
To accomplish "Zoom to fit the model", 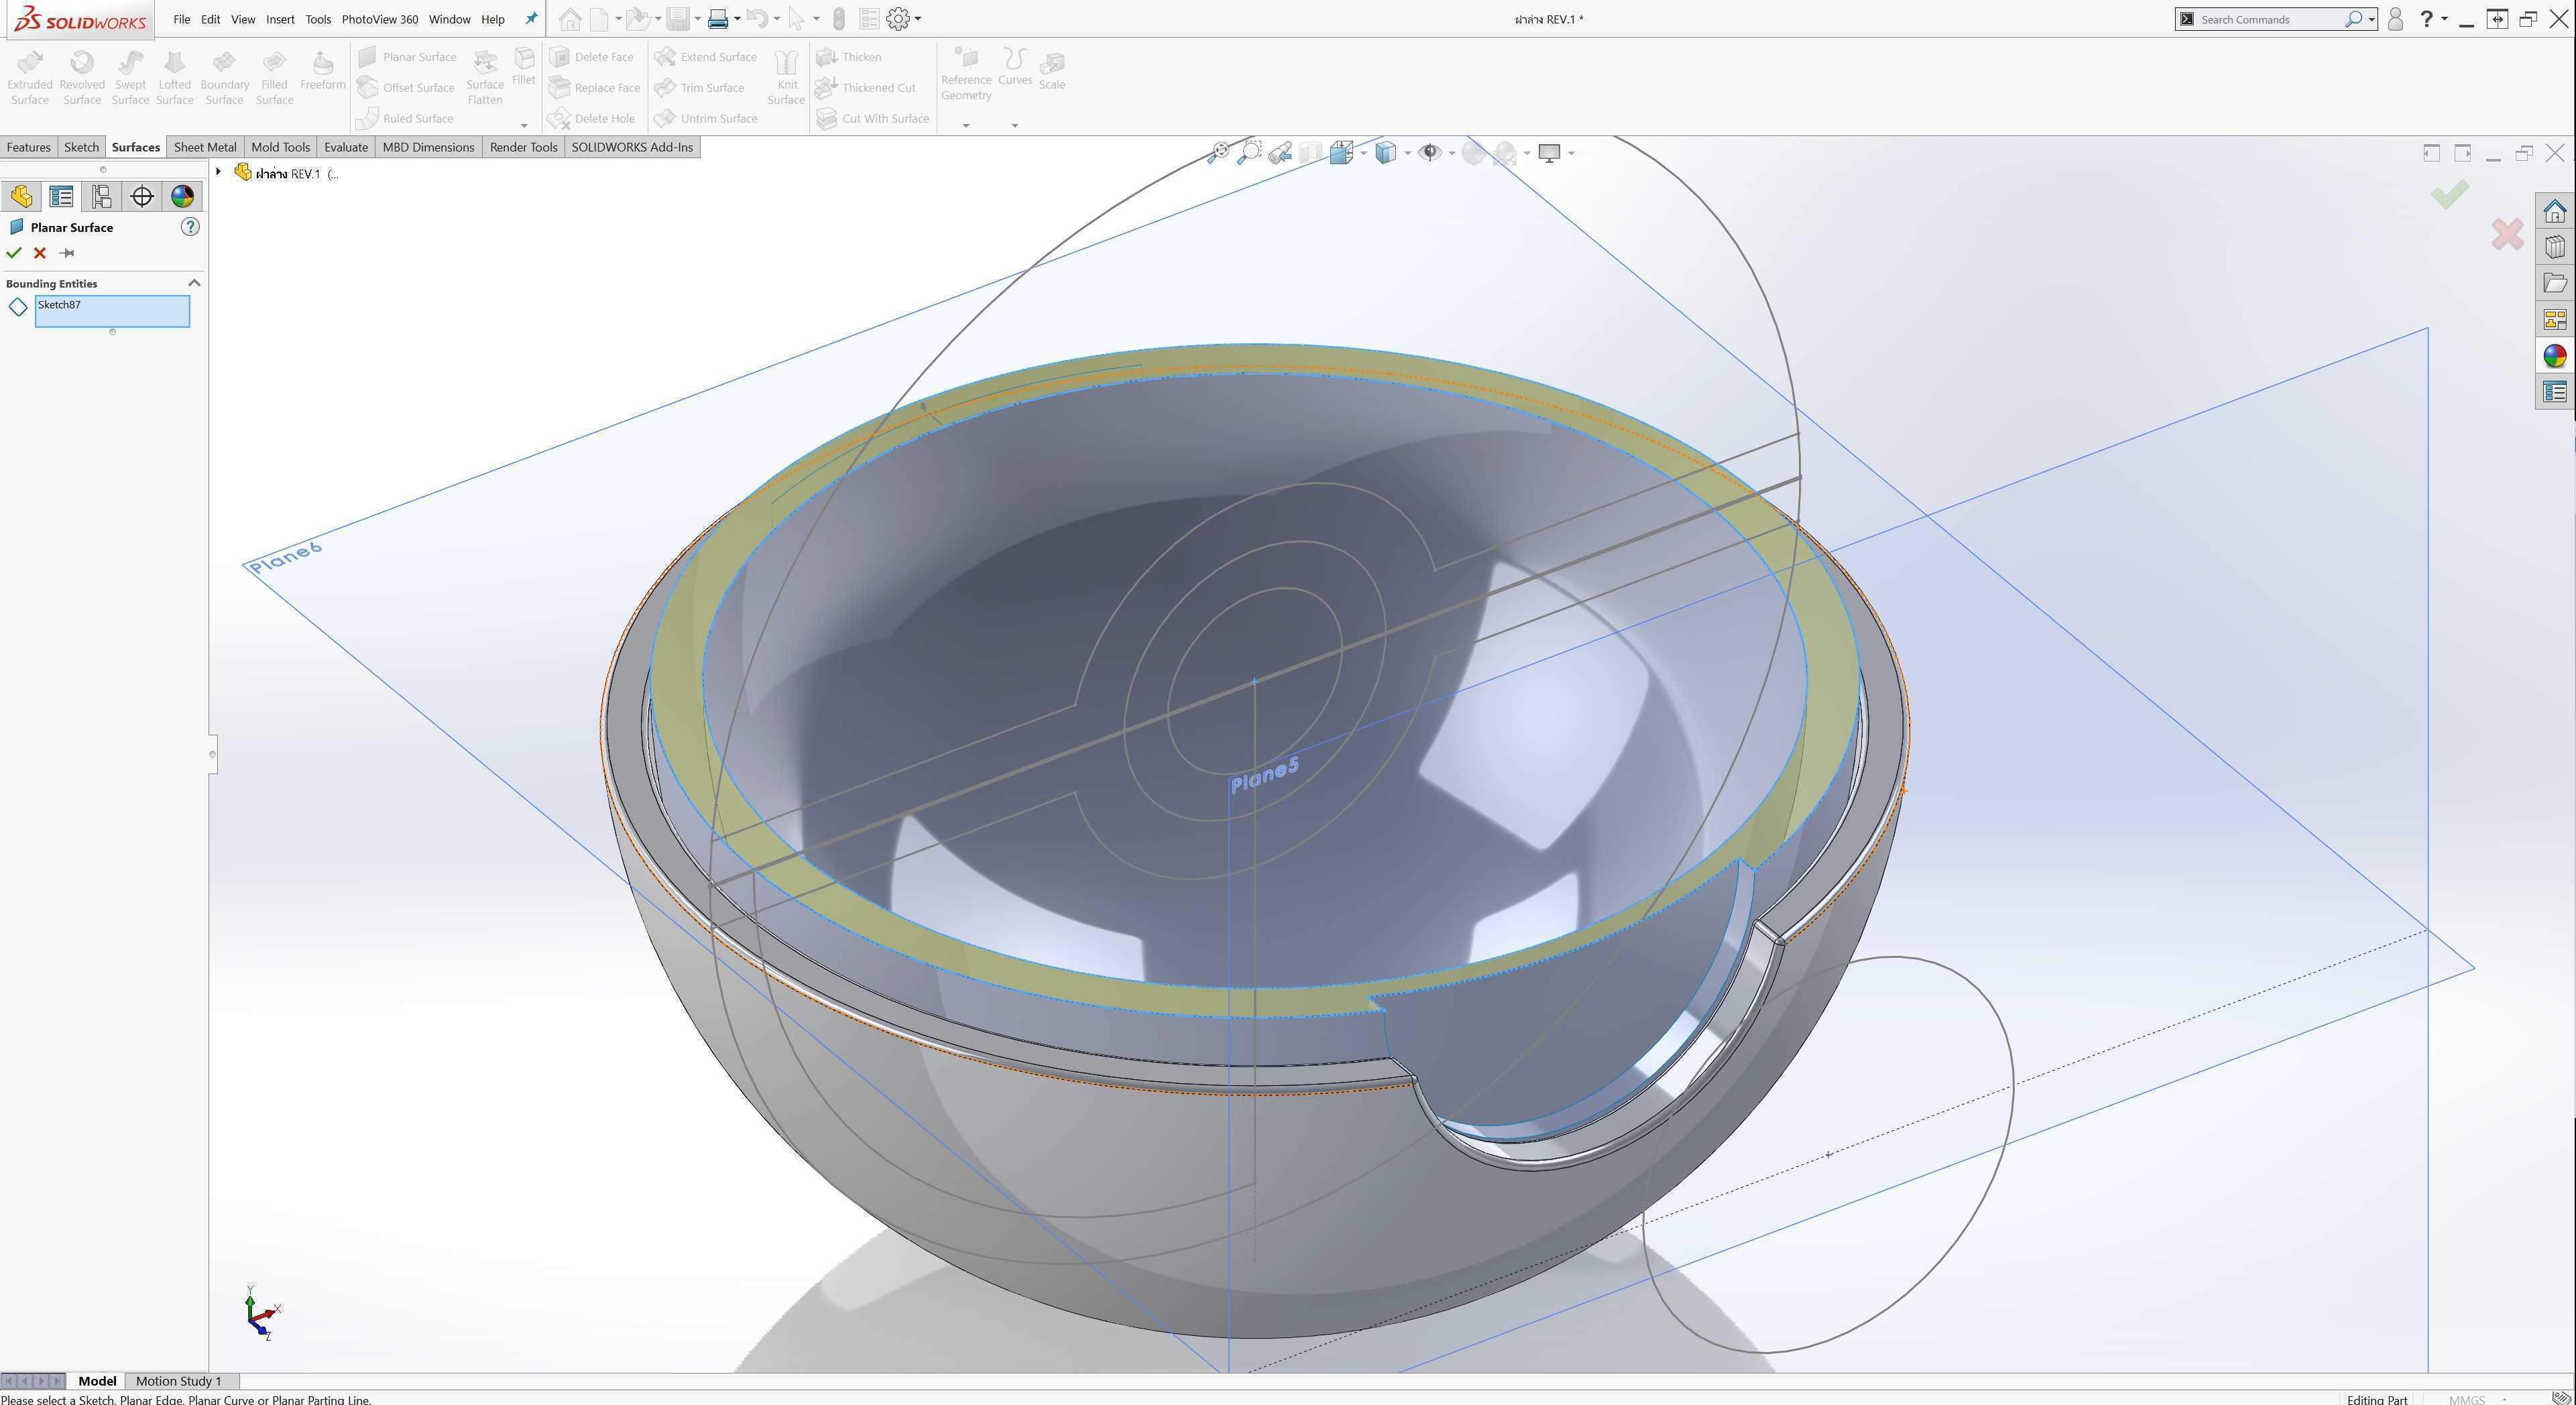I will coord(1219,153).
